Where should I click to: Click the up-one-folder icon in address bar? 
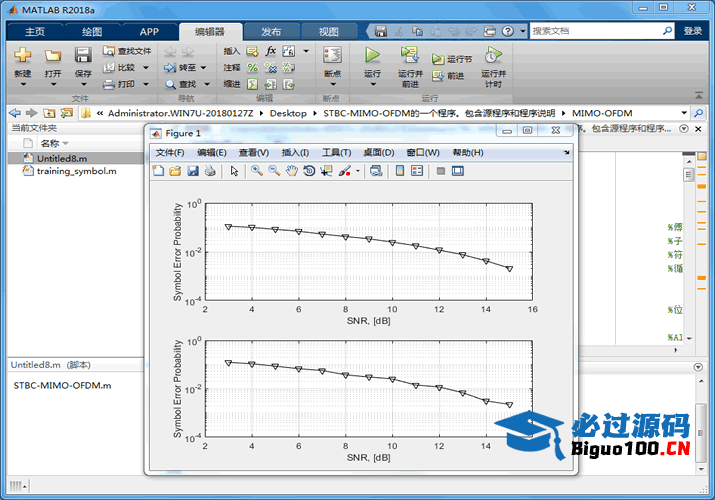[x=49, y=113]
